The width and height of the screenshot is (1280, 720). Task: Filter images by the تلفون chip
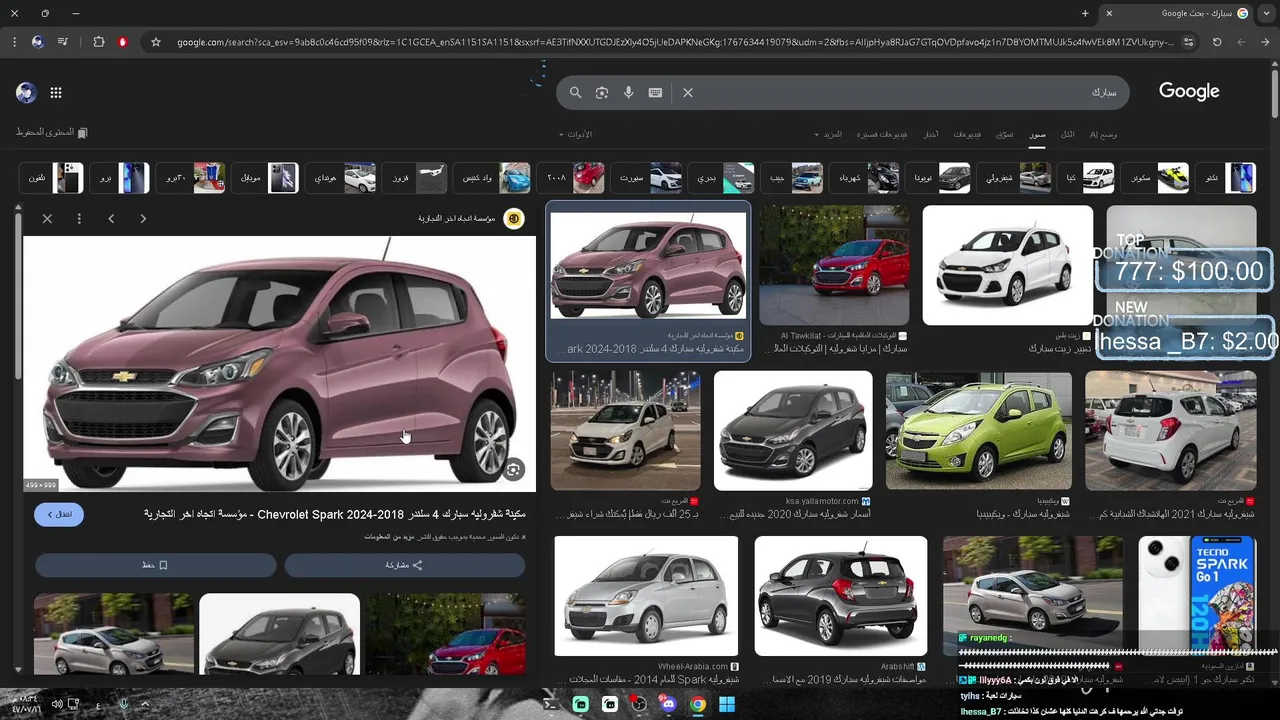click(52, 178)
